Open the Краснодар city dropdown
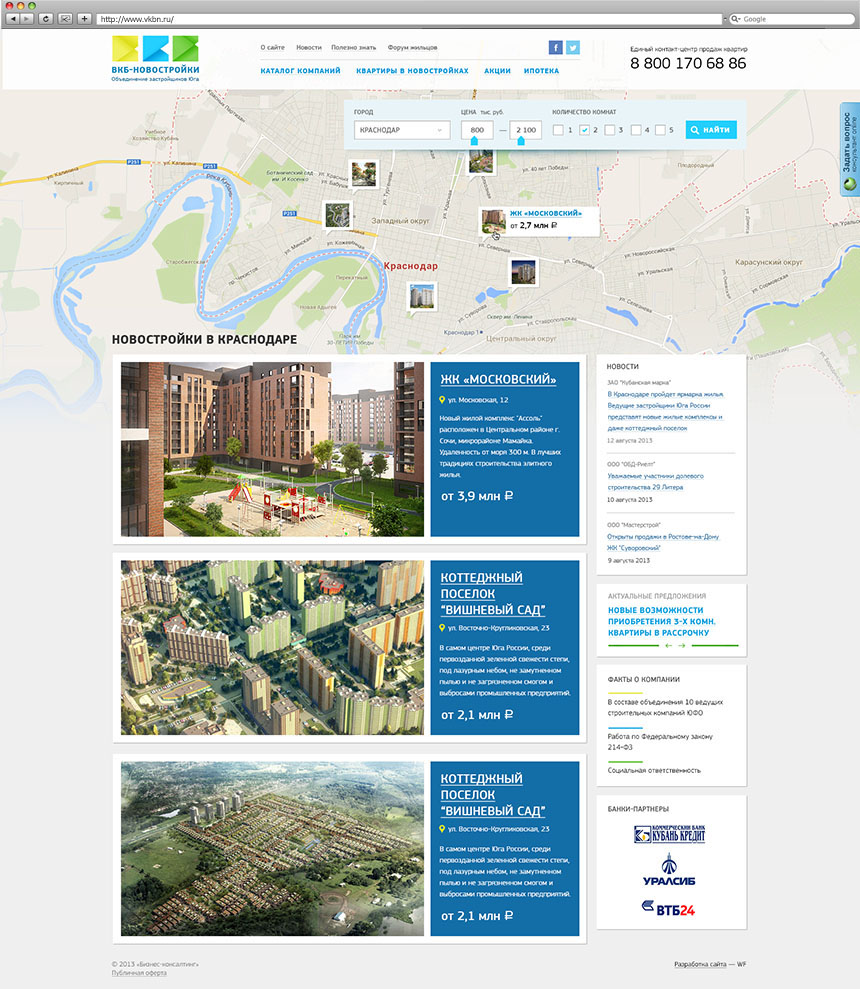Image resolution: width=860 pixels, height=989 pixels. pyautogui.click(x=402, y=130)
